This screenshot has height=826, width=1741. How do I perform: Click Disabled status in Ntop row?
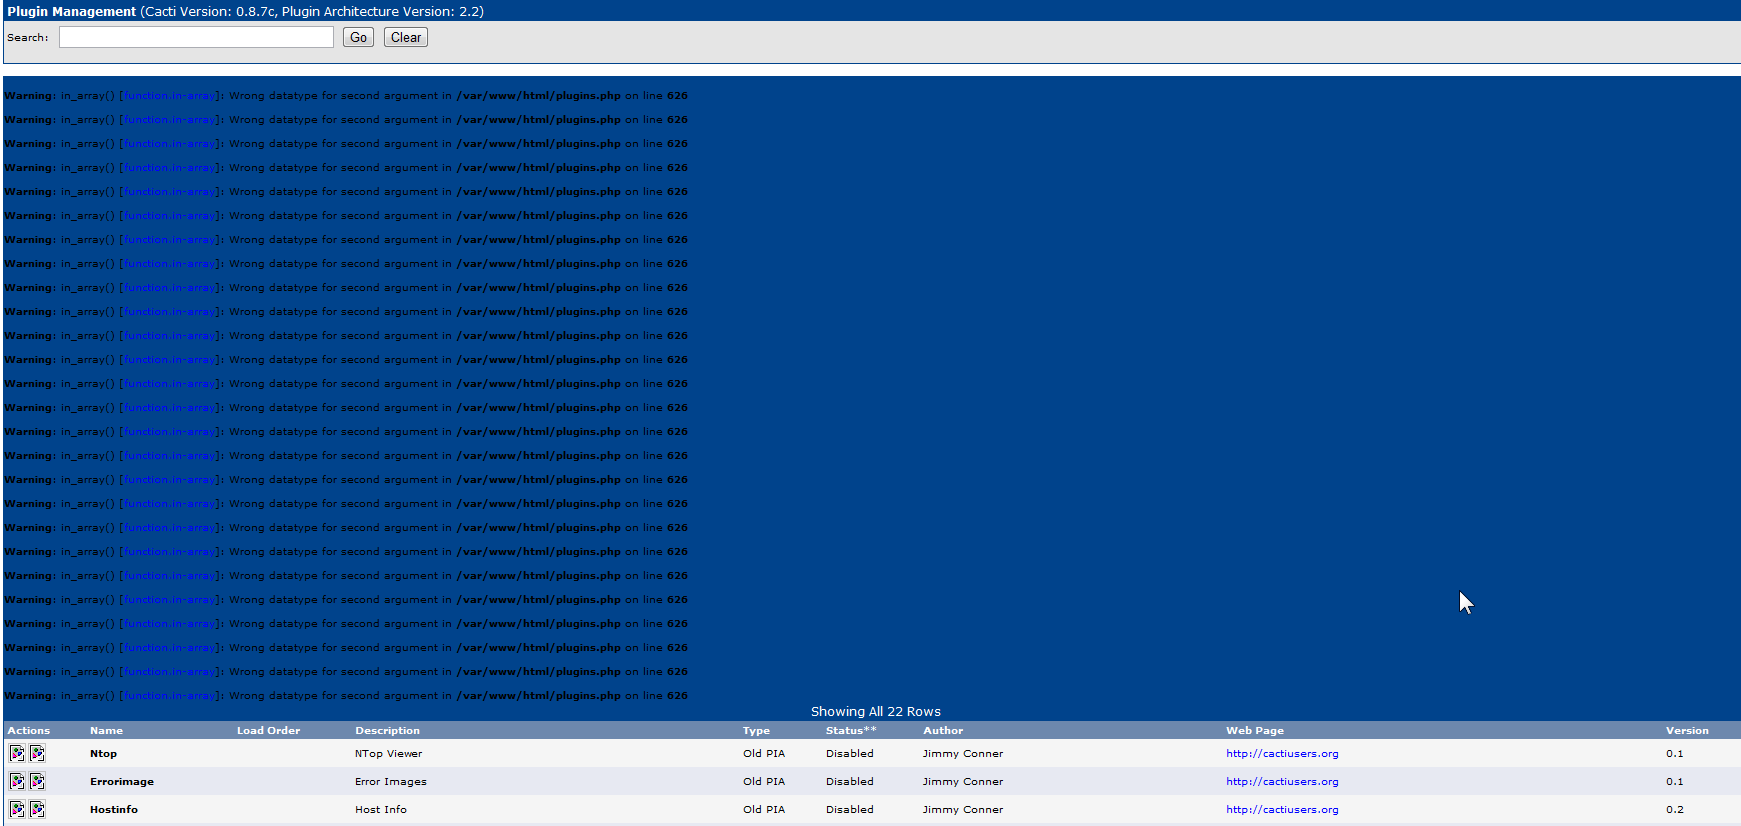pyautogui.click(x=850, y=754)
